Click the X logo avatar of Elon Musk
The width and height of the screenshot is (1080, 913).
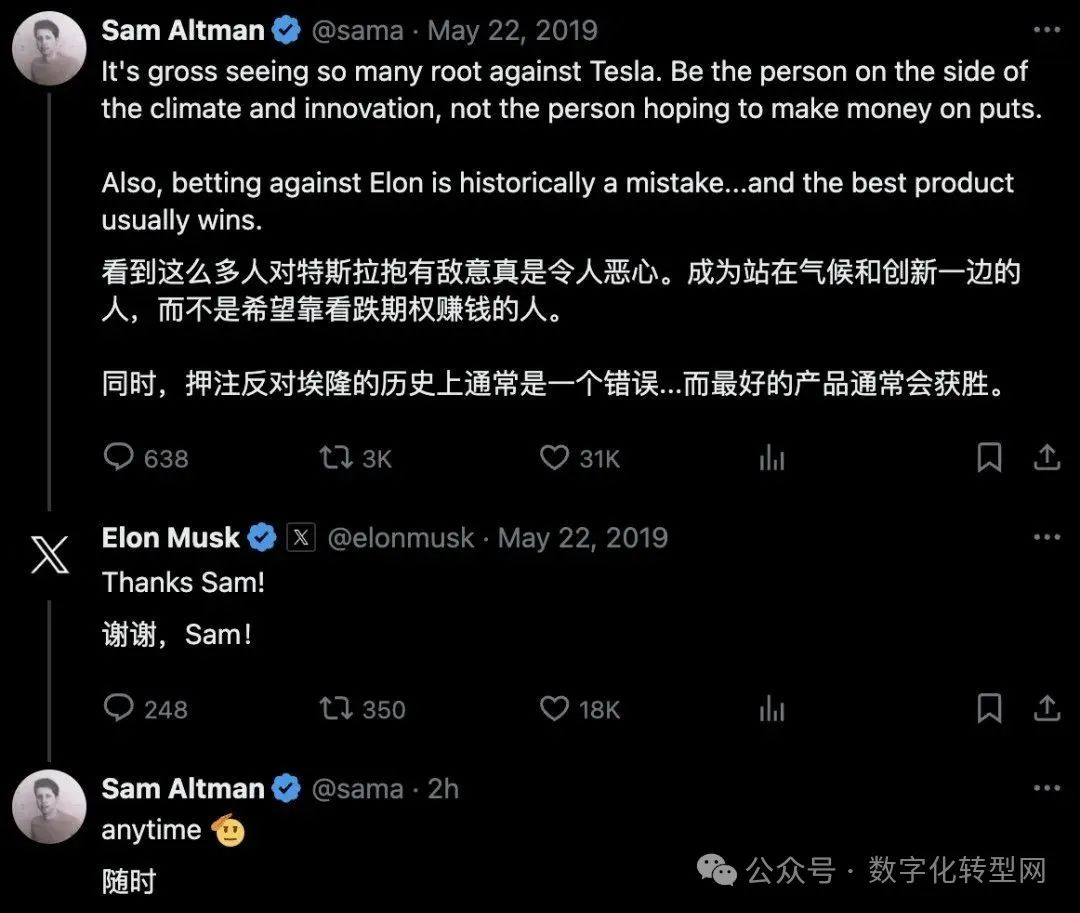(x=49, y=555)
